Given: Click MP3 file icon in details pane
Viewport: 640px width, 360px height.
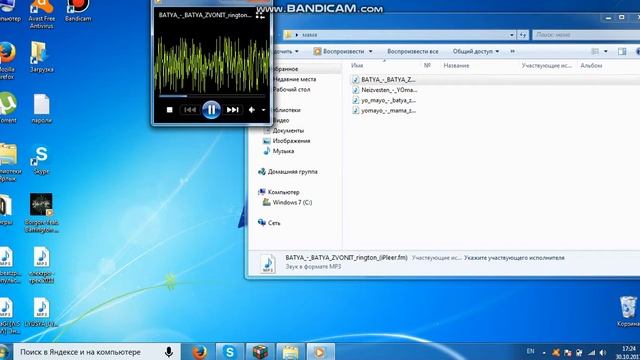Looking at the screenshot, I should tap(268, 263).
